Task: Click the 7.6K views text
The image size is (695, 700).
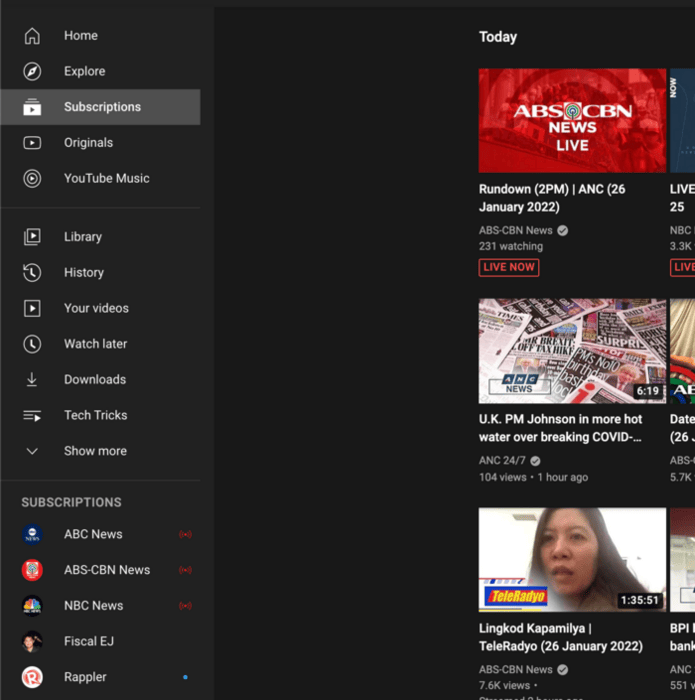Action: point(504,685)
